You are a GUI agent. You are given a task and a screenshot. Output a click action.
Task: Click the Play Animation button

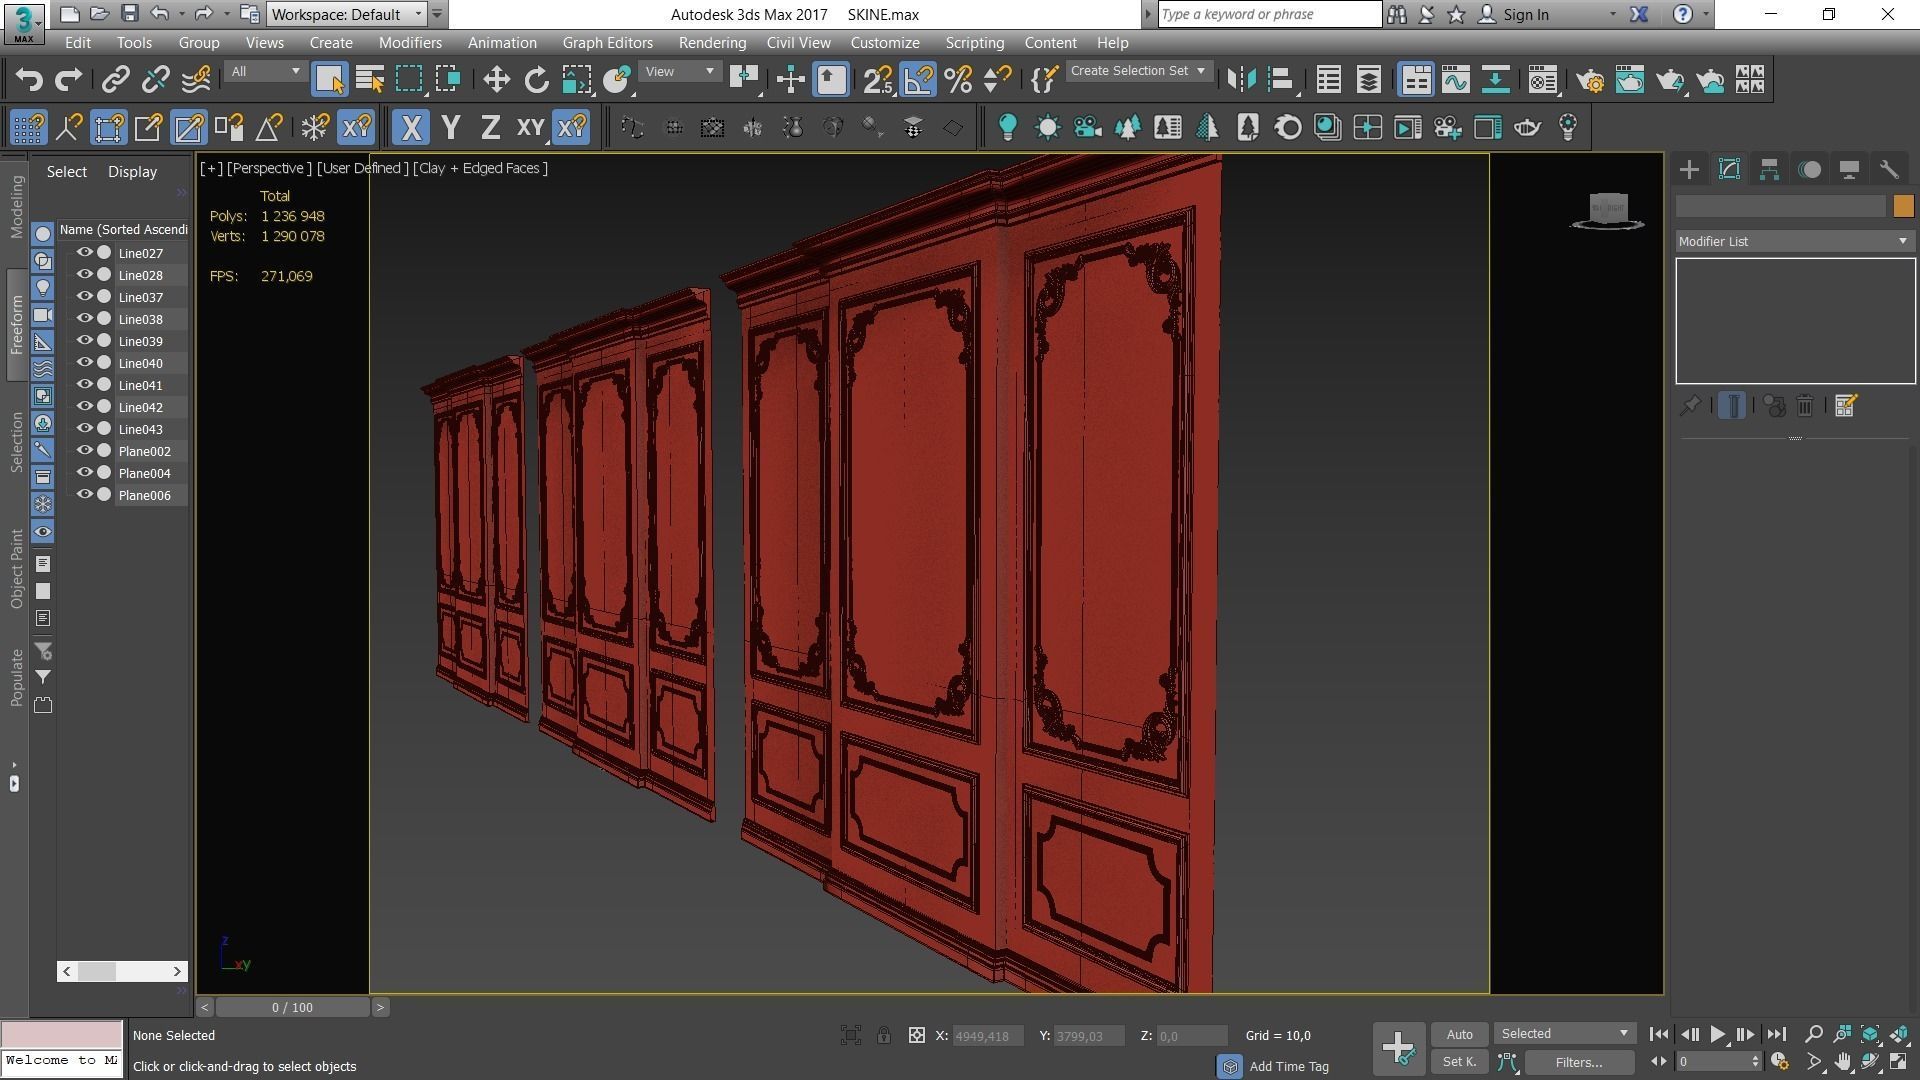click(1717, 1035)
